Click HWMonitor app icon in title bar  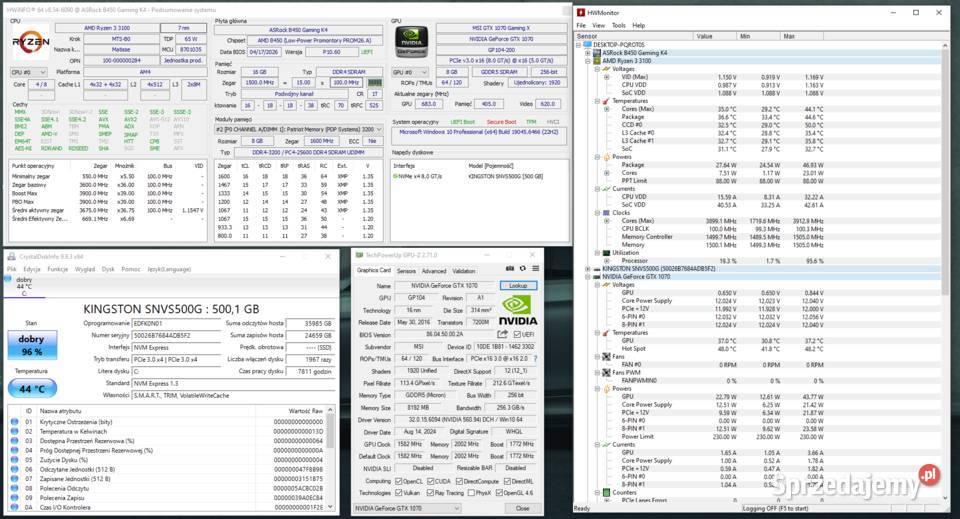[581, 12]
